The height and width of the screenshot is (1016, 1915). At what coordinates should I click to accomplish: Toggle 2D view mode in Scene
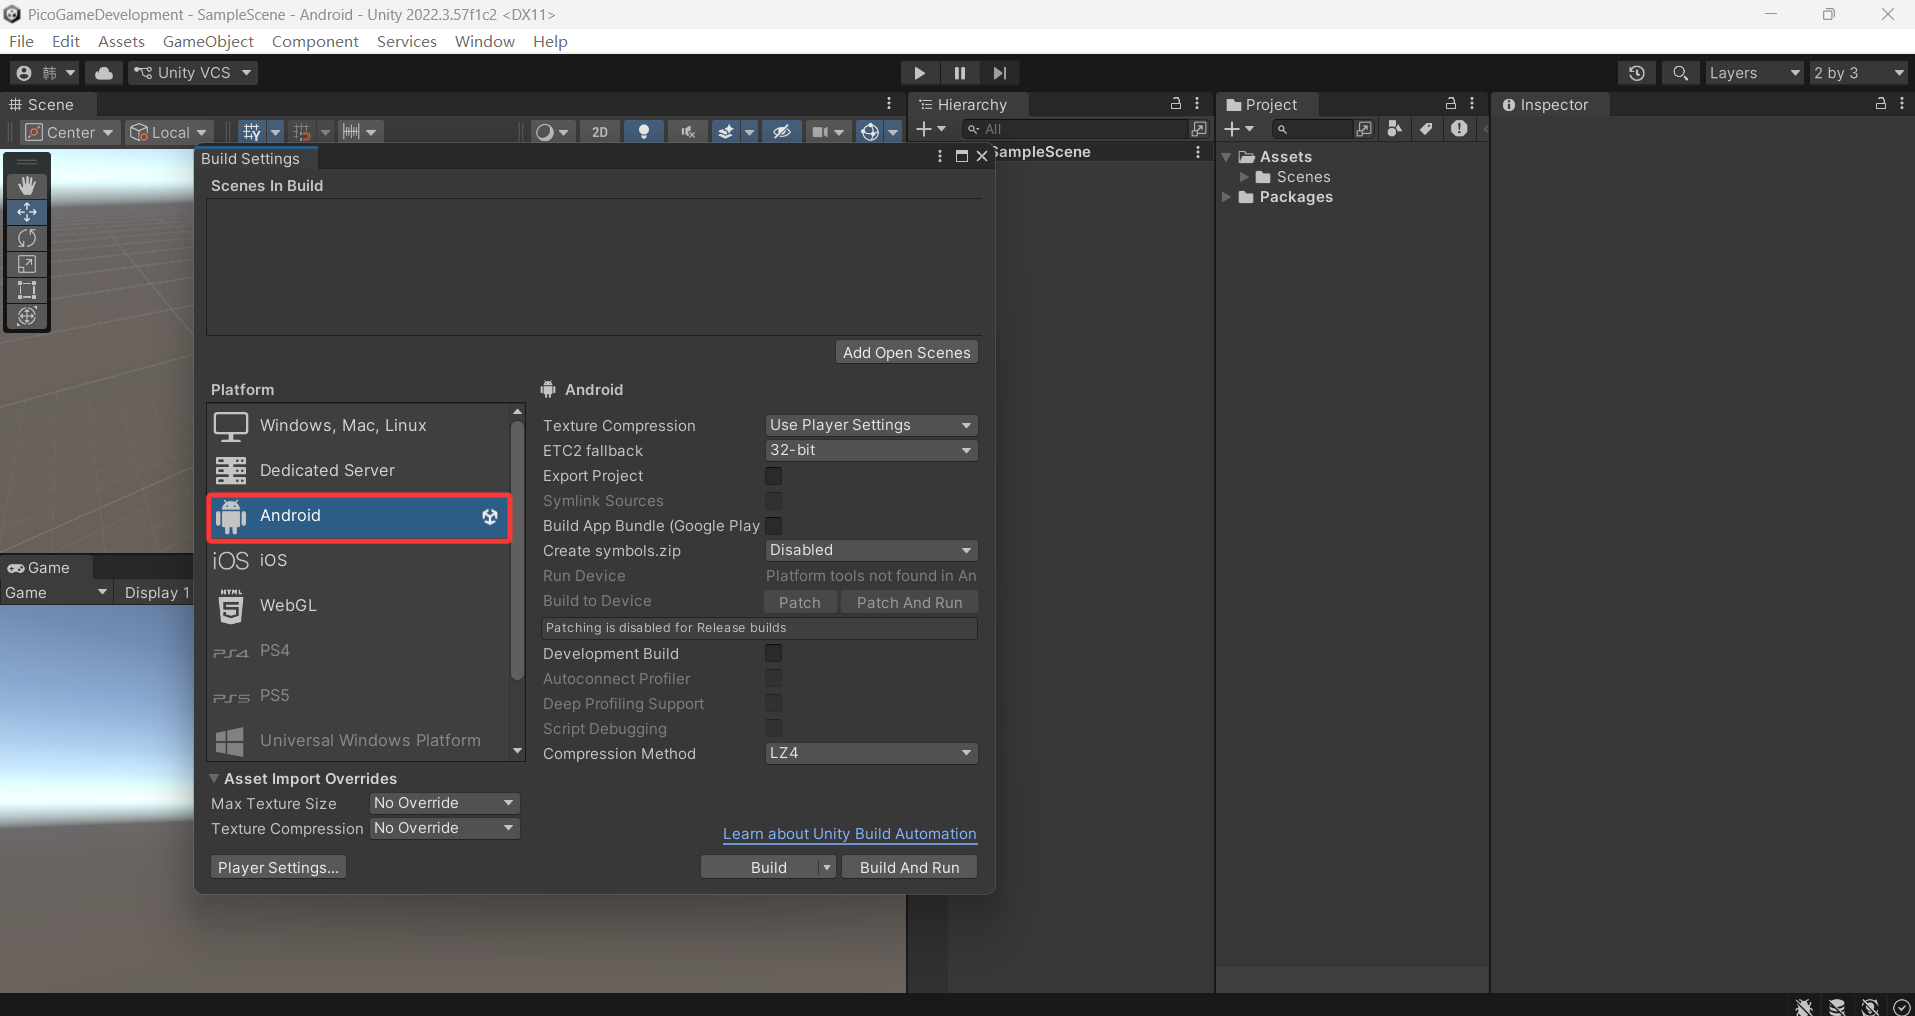(x=600, y=132)
